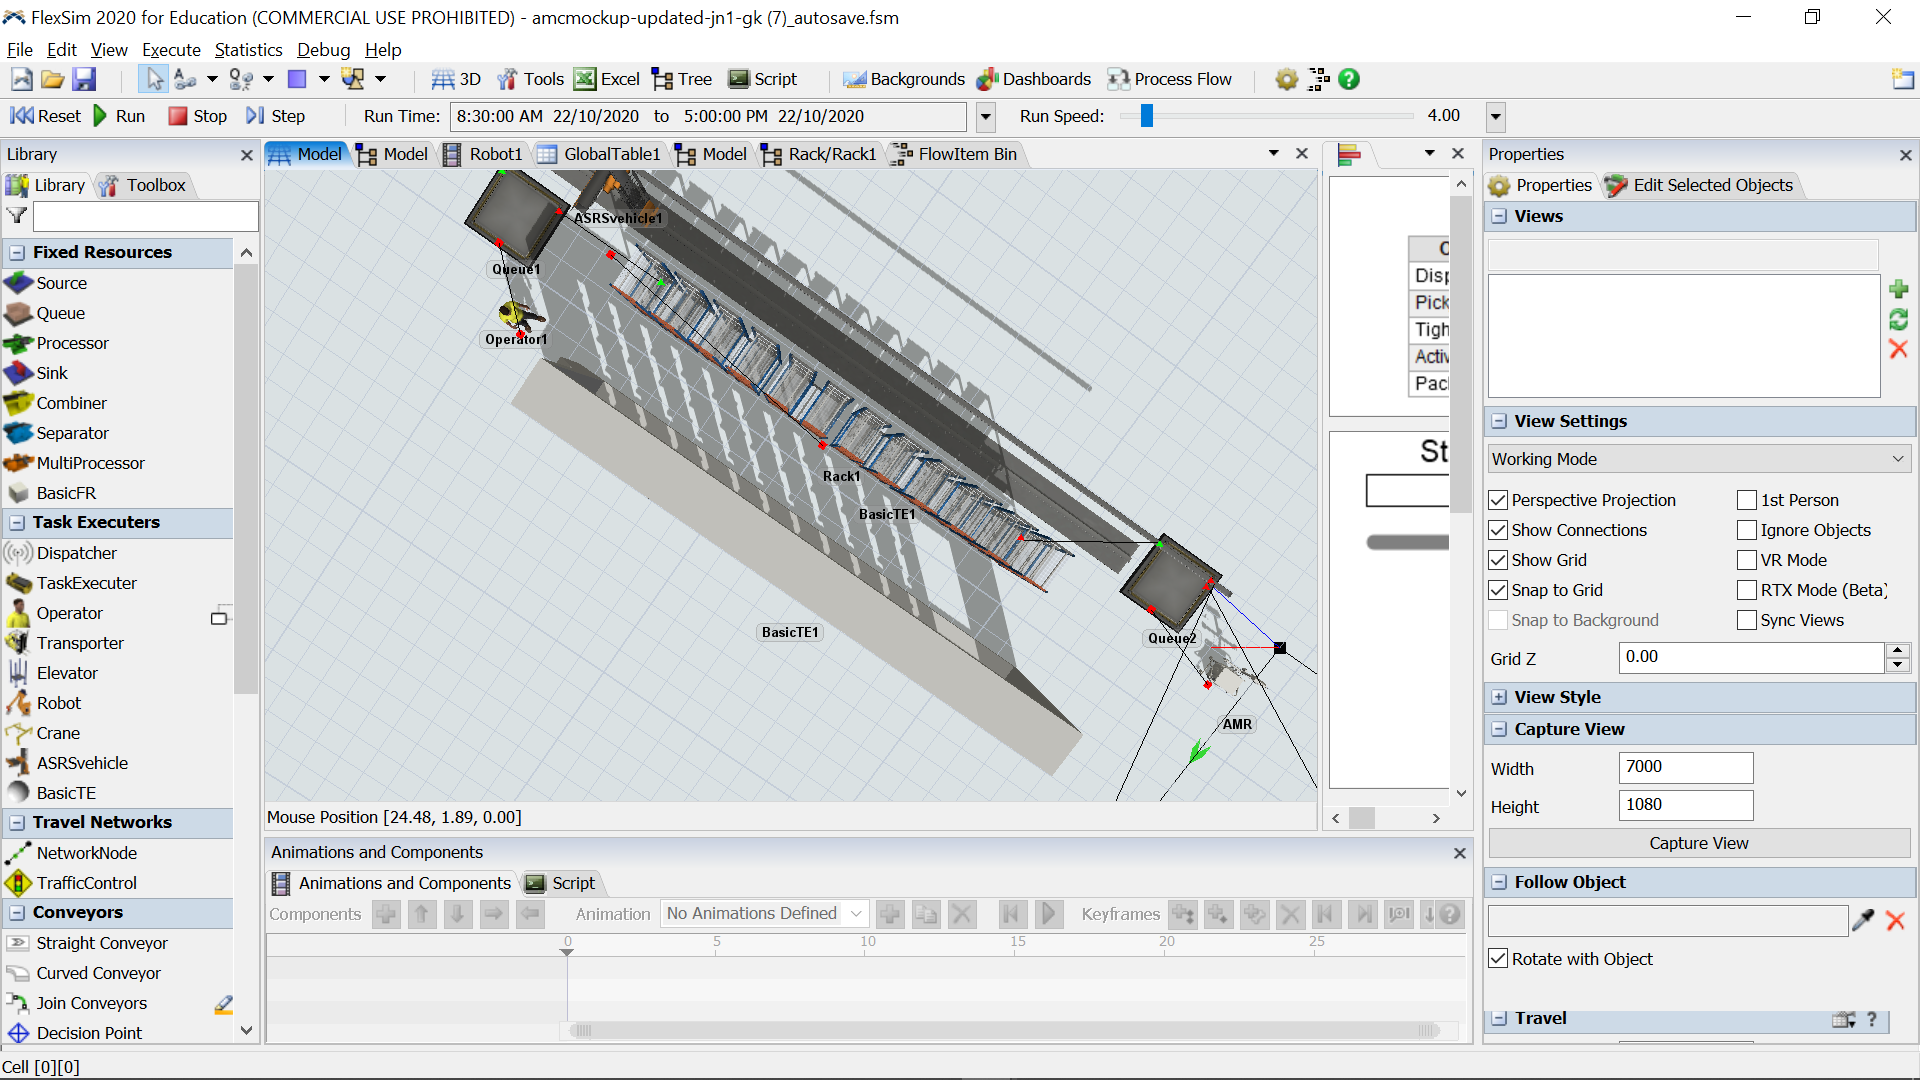Open the Statistics menu
Screen dimensions: 1920x1080
pos(248,50)
